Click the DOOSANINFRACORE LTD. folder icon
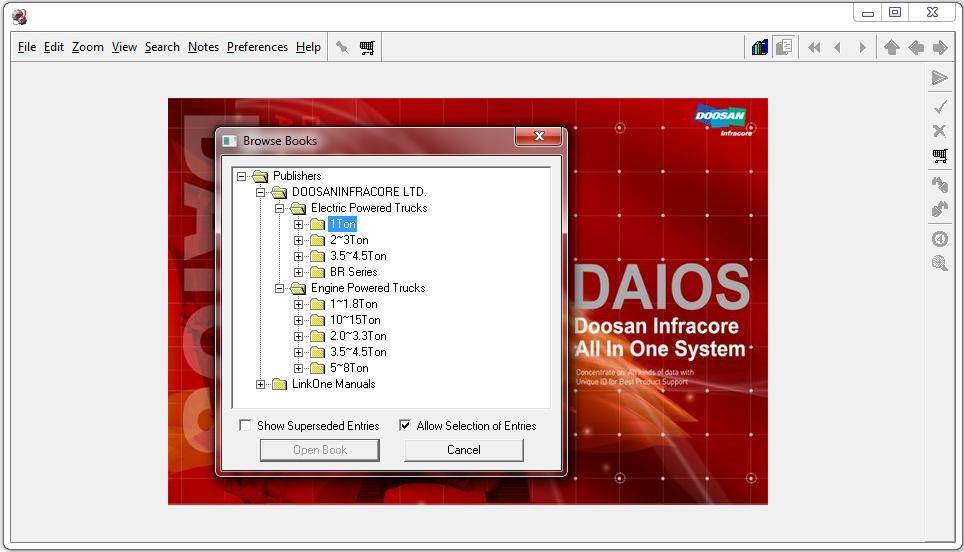Screen dimensions: 964x552 point(279,192)
